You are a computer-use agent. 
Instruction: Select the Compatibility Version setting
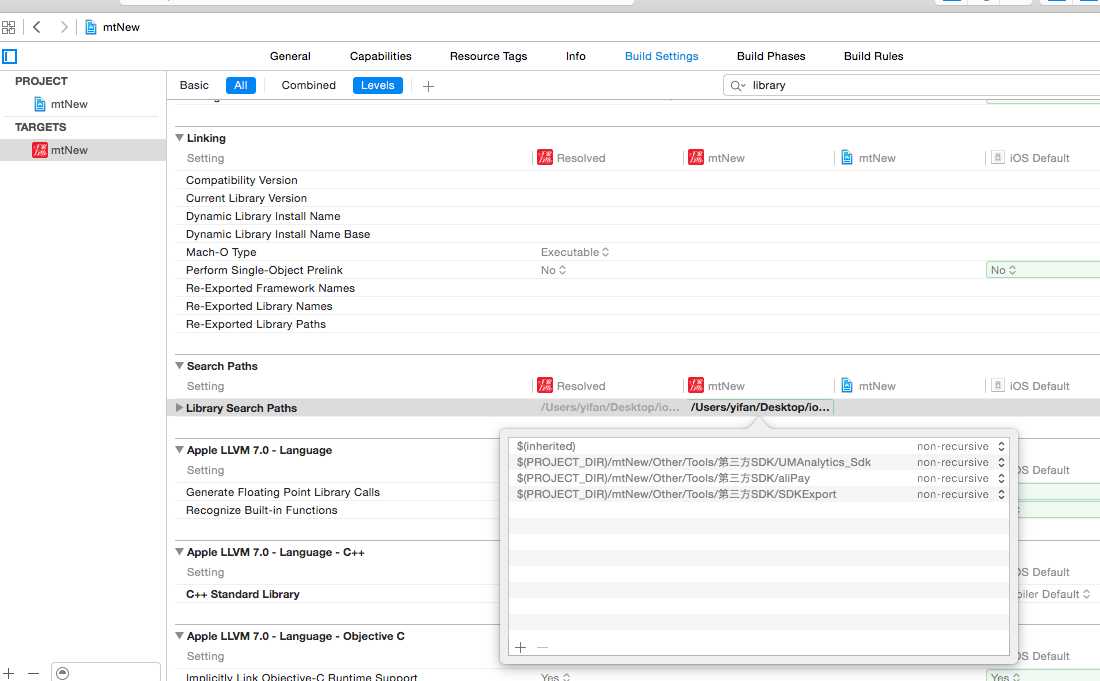point(241,180)
